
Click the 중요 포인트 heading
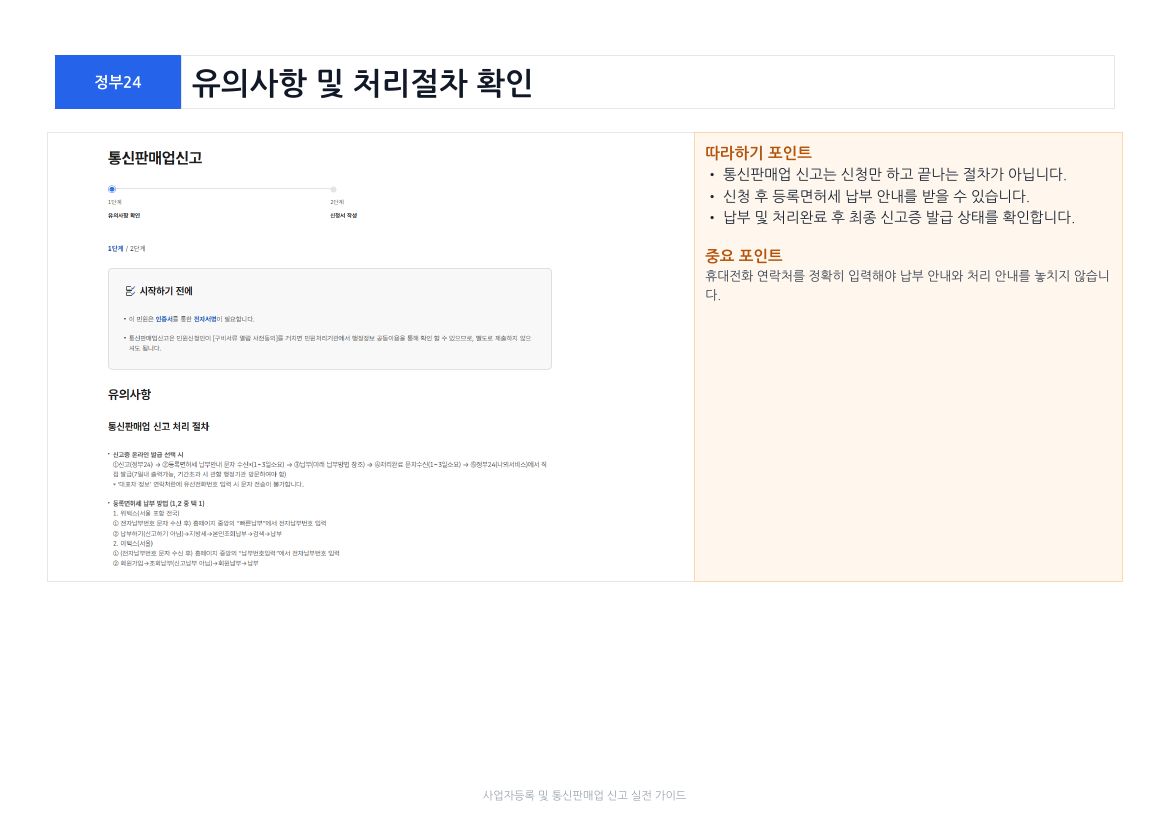(x=743, y=256)
